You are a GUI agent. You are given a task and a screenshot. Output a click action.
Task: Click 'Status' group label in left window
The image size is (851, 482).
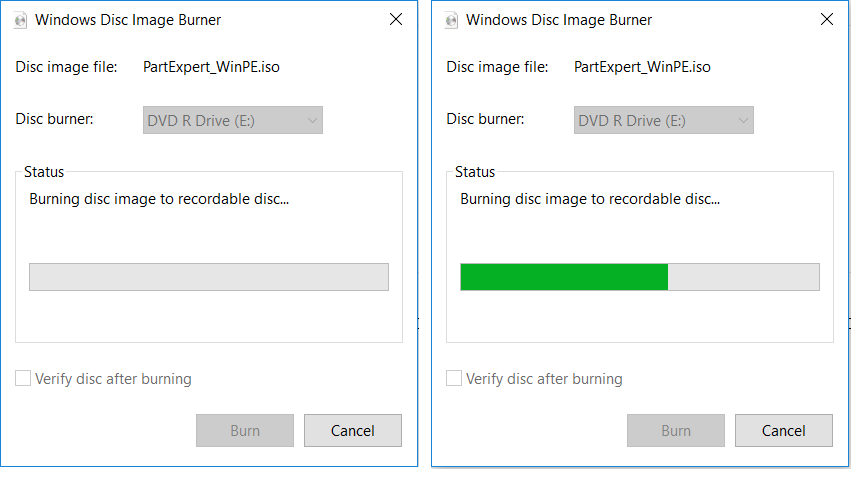(44, 172)
